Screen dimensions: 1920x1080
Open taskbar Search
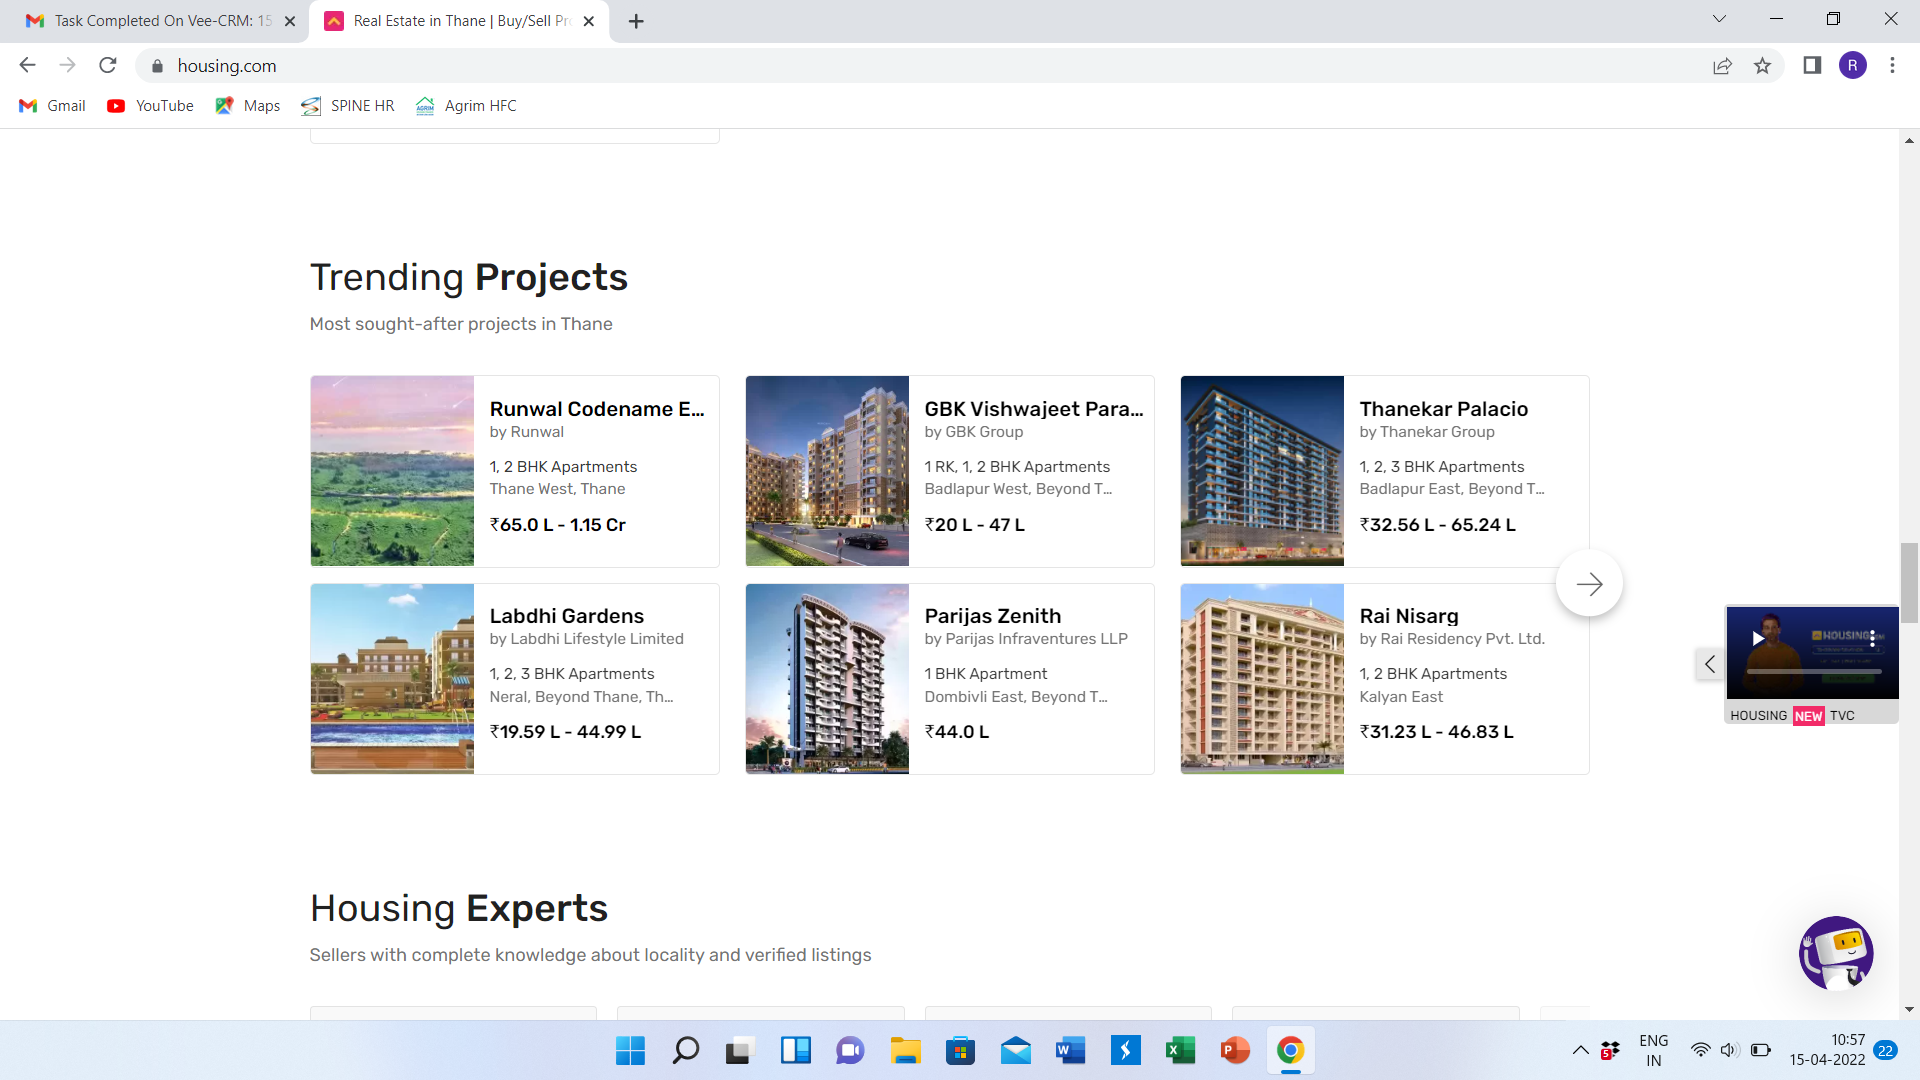click(686, 1051)
